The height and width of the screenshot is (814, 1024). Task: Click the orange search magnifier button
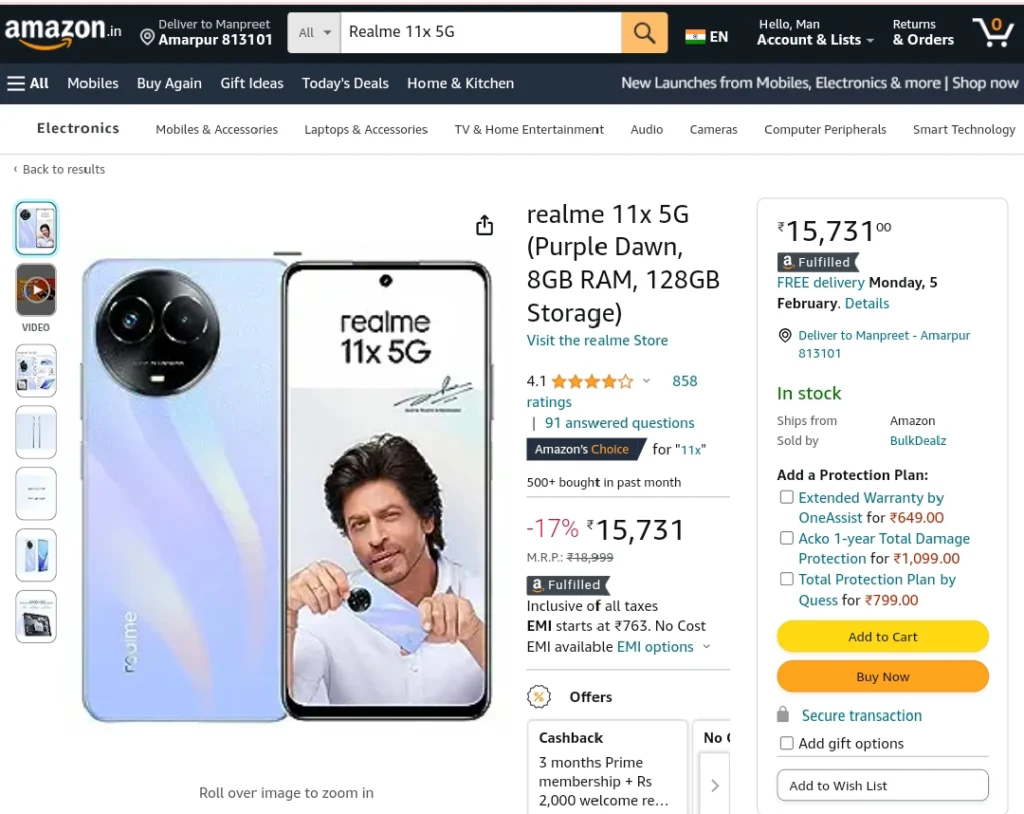pos(644,32)
